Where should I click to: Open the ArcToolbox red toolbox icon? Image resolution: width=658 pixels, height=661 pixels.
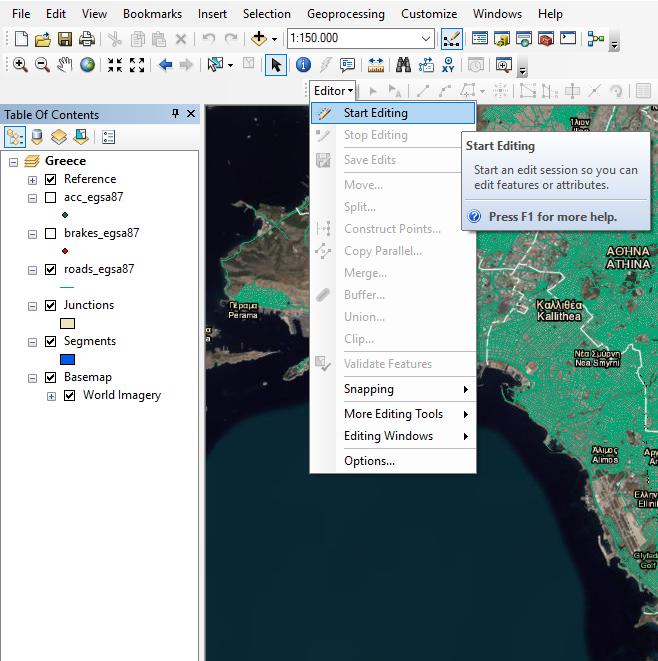coord(545,39)
